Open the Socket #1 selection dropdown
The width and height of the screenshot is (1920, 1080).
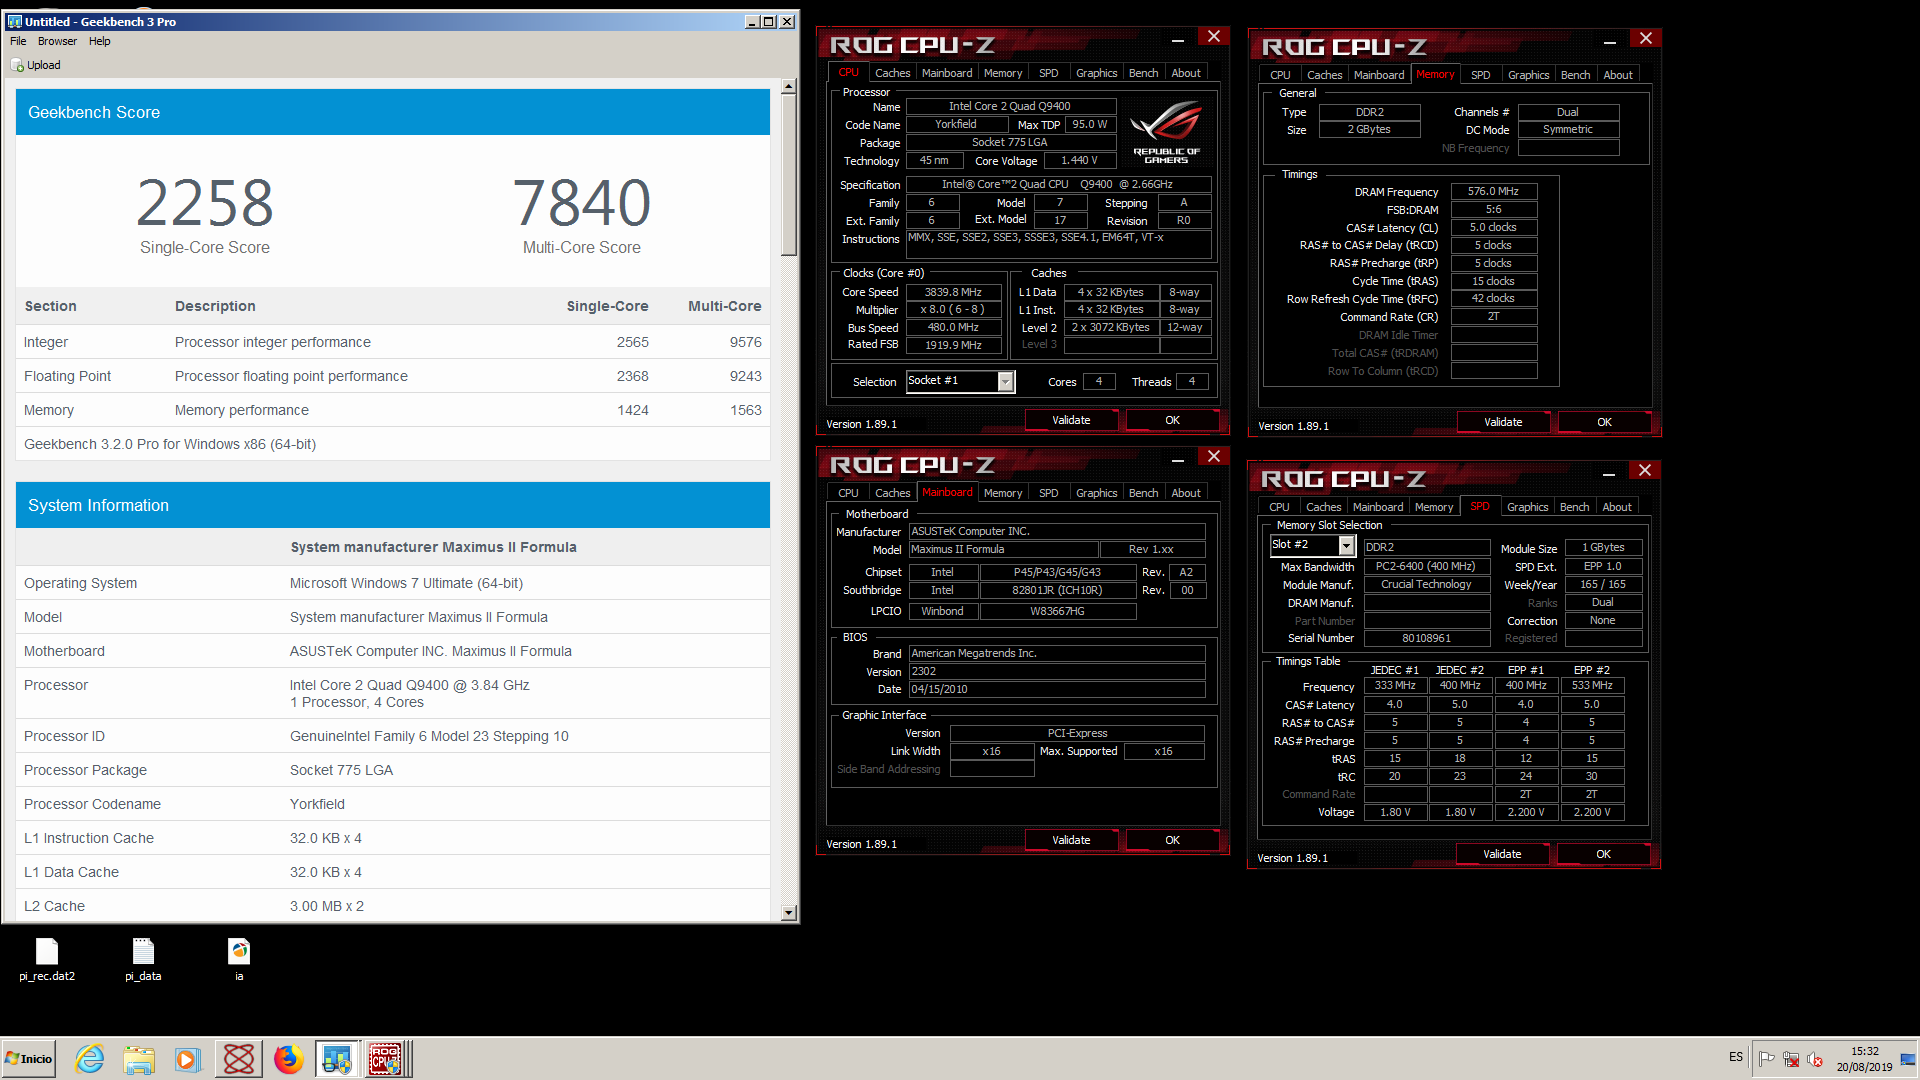[x=1005, y=381]
